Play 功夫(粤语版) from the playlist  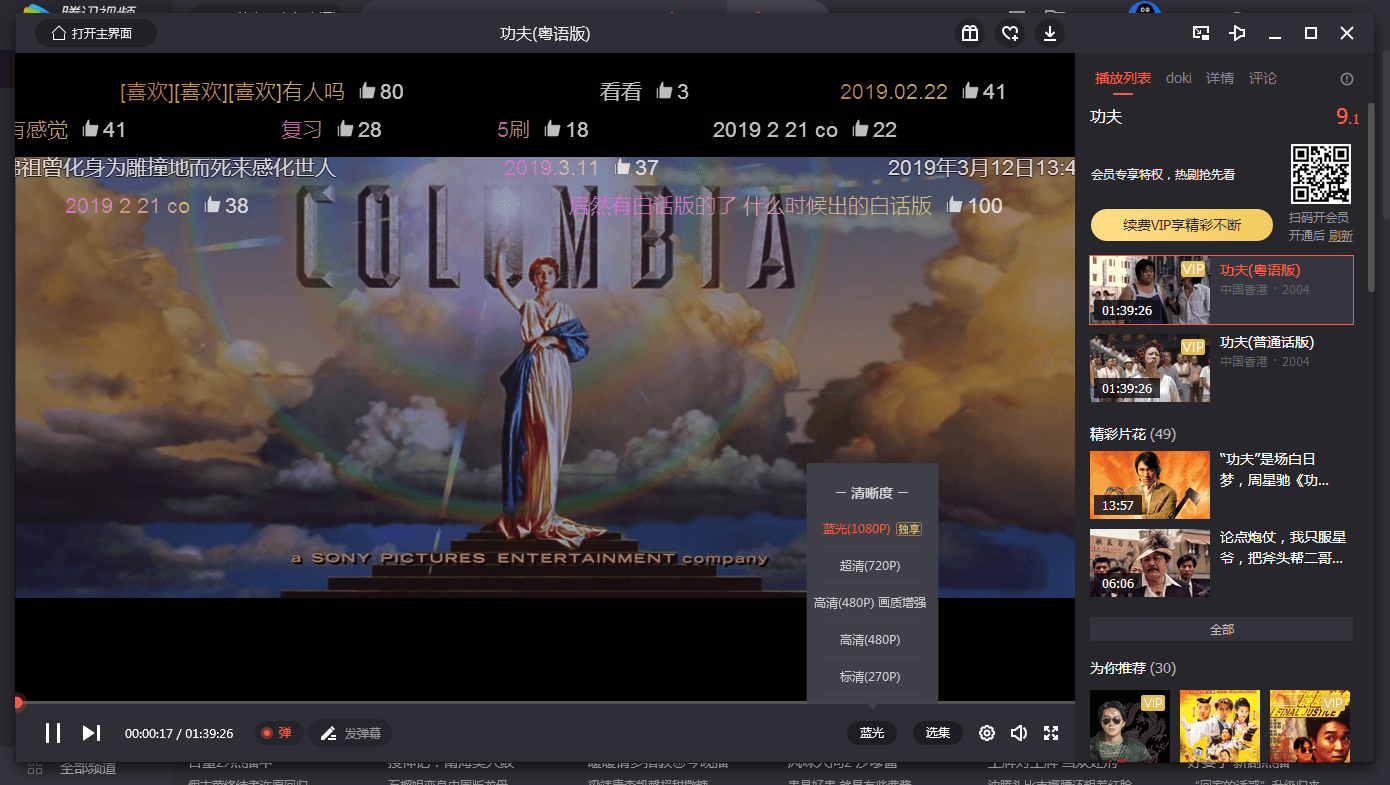pos(1221,290)
